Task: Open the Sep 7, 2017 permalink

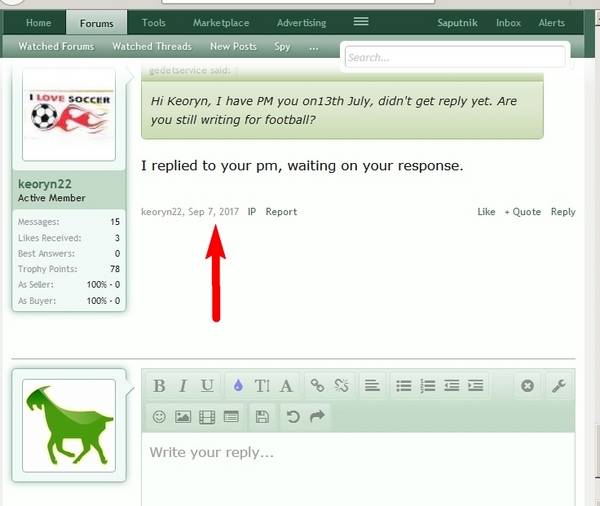Action: click(x=214, y=212)
